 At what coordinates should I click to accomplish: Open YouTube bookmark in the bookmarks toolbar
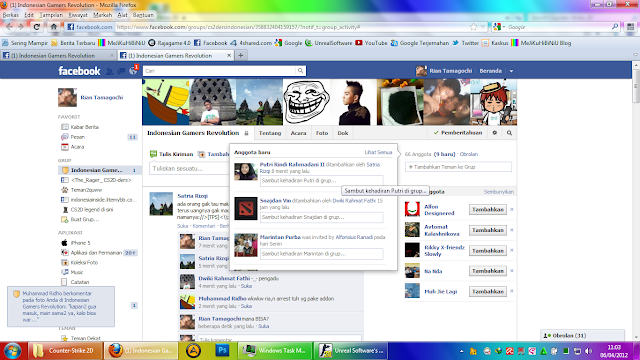(x=371, y=43)
